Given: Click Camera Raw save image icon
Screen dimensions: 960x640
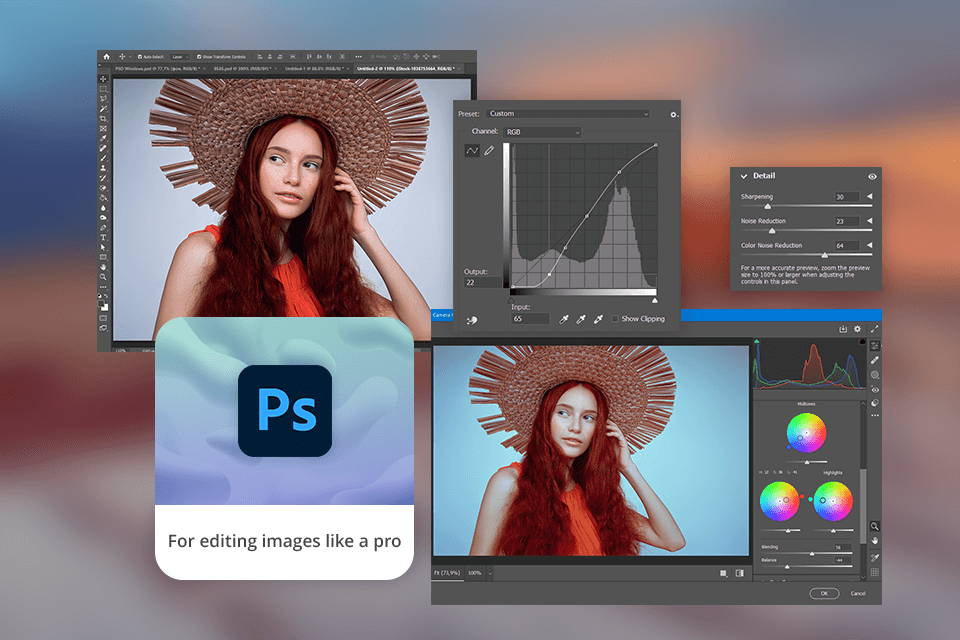Looking at the screenshot, I should tap(842, 329).
